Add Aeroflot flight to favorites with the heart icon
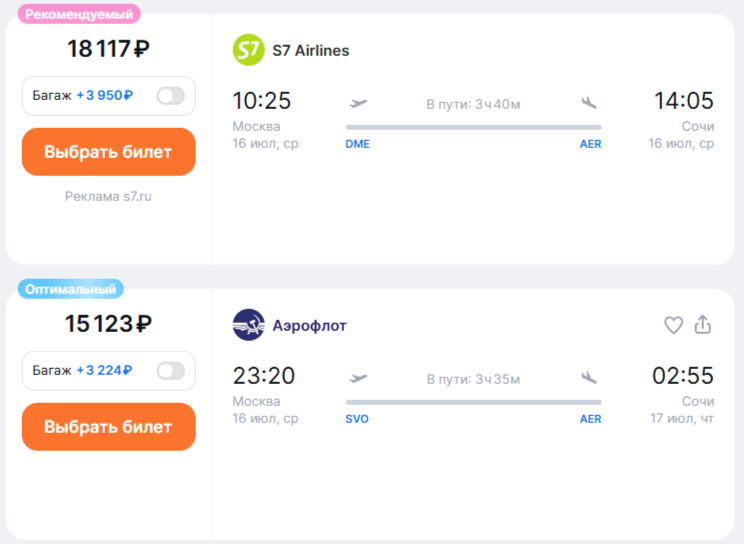 673,325
